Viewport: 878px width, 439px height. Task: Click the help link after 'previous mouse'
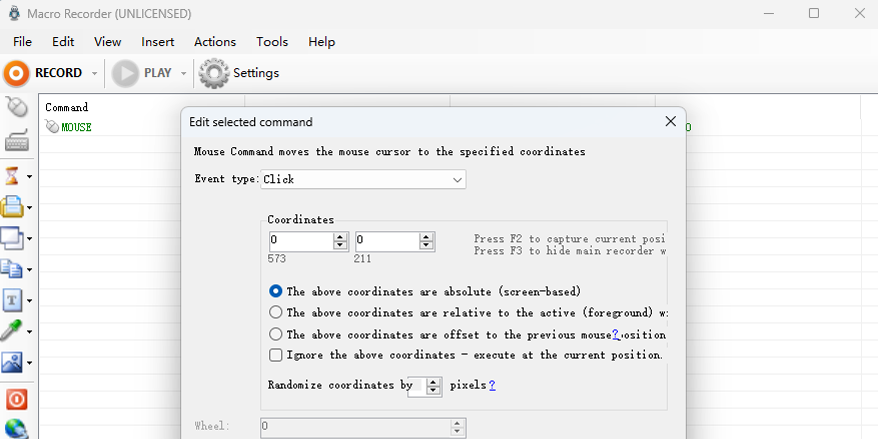(x=616, y=335)
